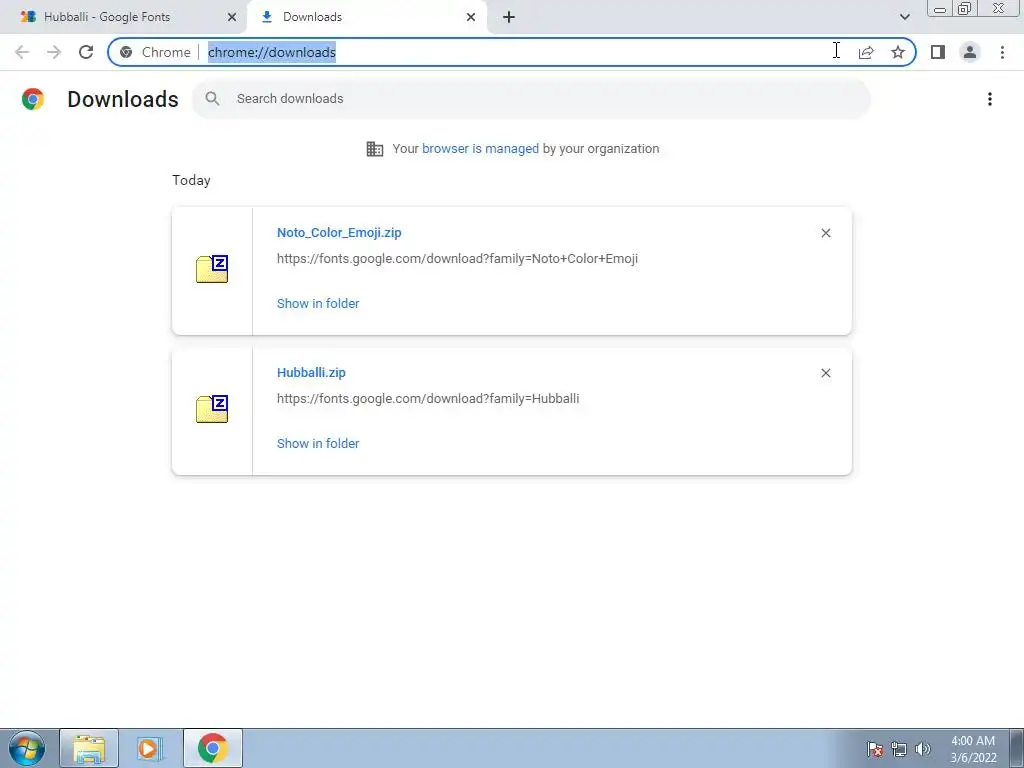Focus the Search downloads field
The height and width of the screenshot is (768, 1024).
pyautogui.click(x=531, y=99)
